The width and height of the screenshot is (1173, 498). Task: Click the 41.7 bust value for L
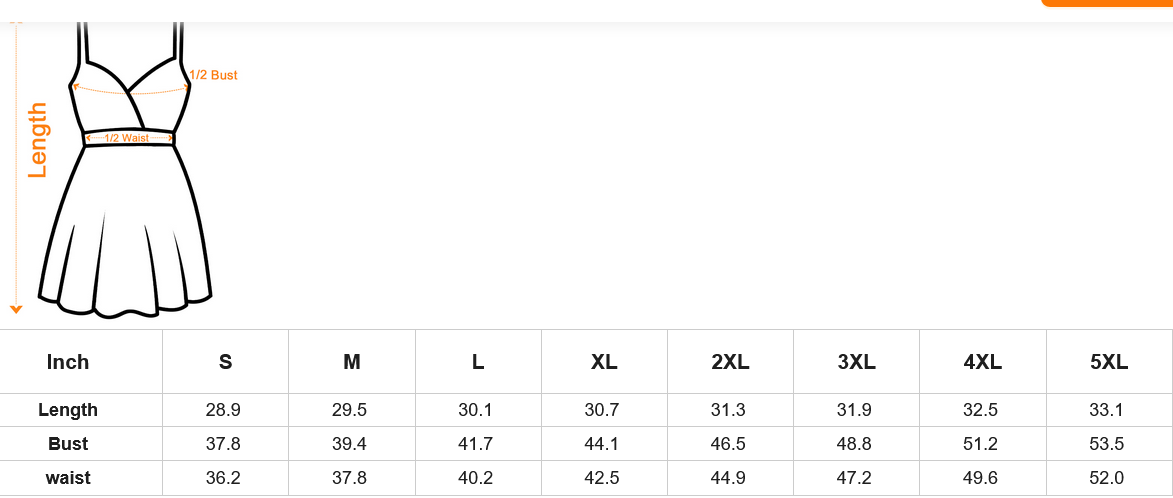(476, 444)
